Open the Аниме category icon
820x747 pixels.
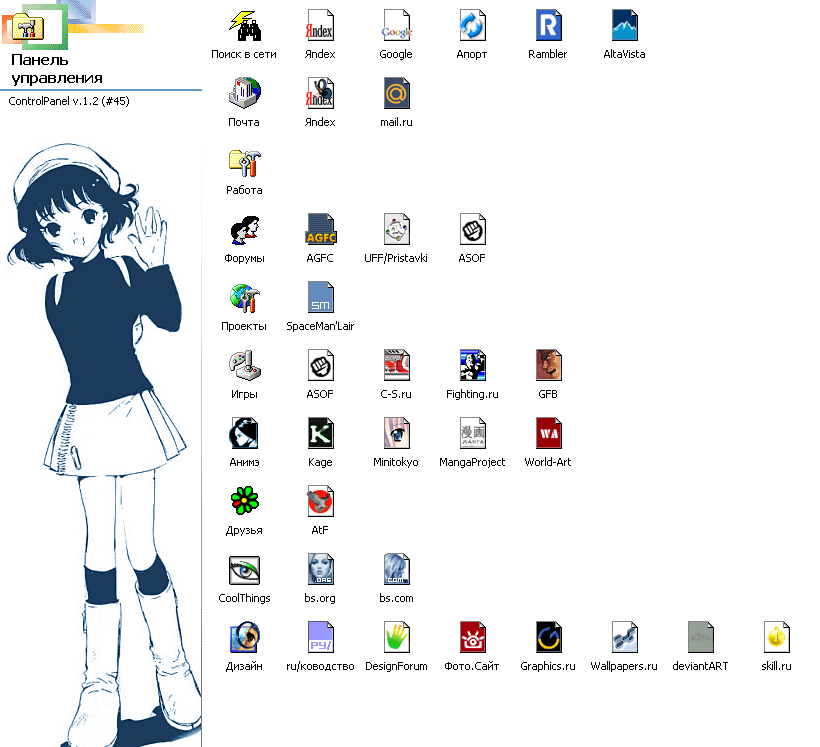pos(244,434)
